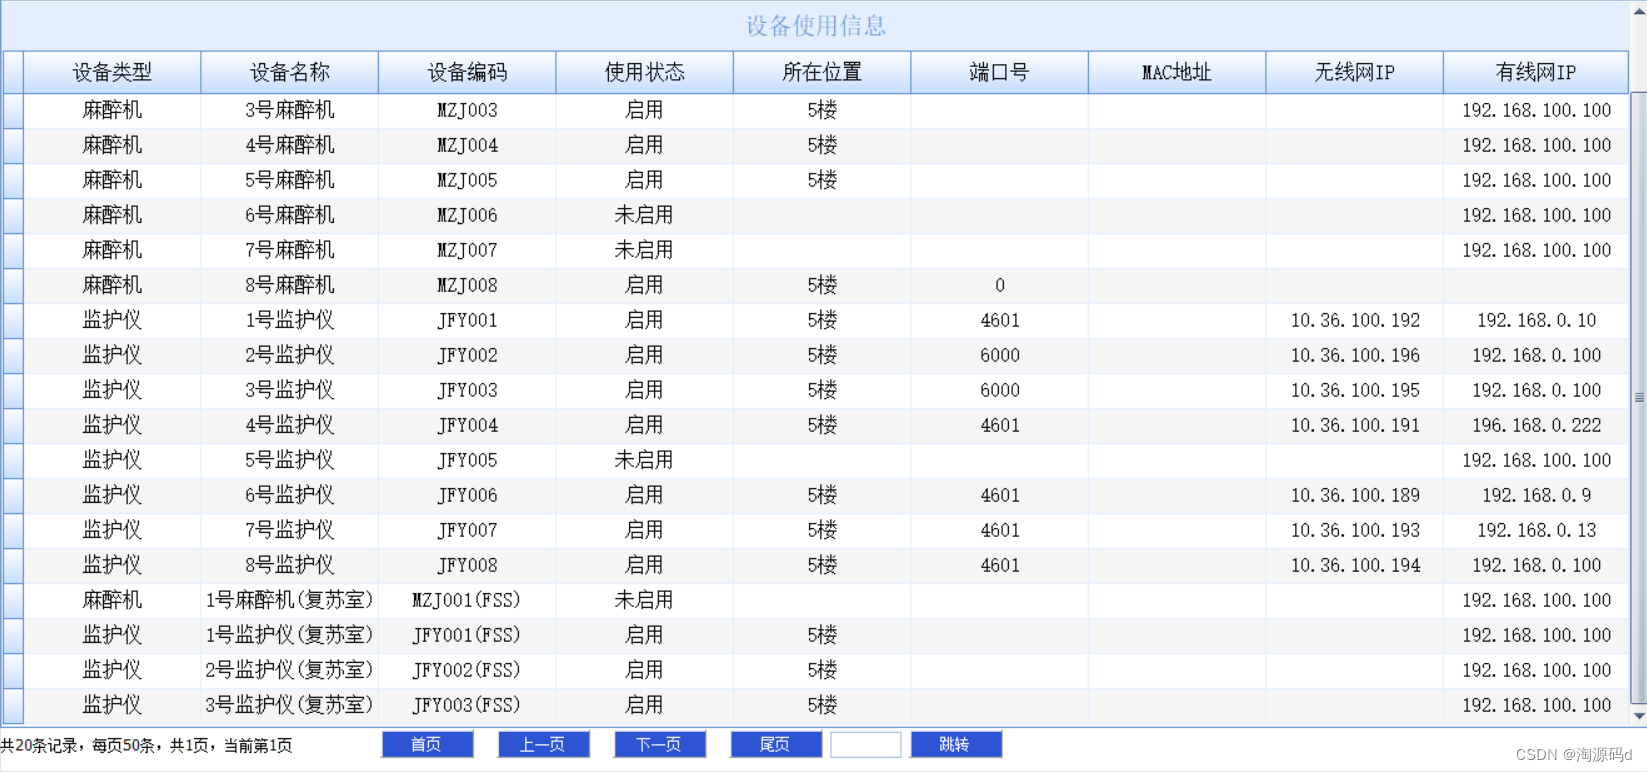Image resolution: width=1647 pixels, height=772 pixels.
Task: Click the 4号监护仪 name cell
Action: coord(290,425)
